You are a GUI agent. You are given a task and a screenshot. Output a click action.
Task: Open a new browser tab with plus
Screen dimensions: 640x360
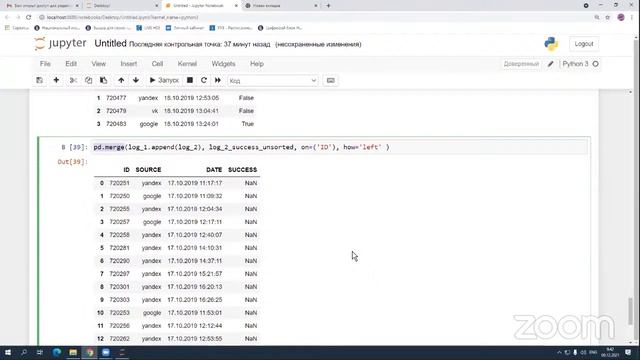pos(328,6)
